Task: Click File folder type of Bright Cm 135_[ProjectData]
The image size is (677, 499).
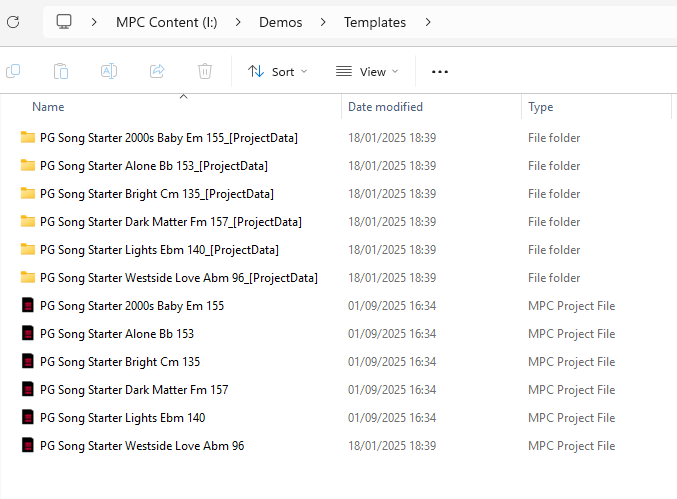Action: [554, 194]
